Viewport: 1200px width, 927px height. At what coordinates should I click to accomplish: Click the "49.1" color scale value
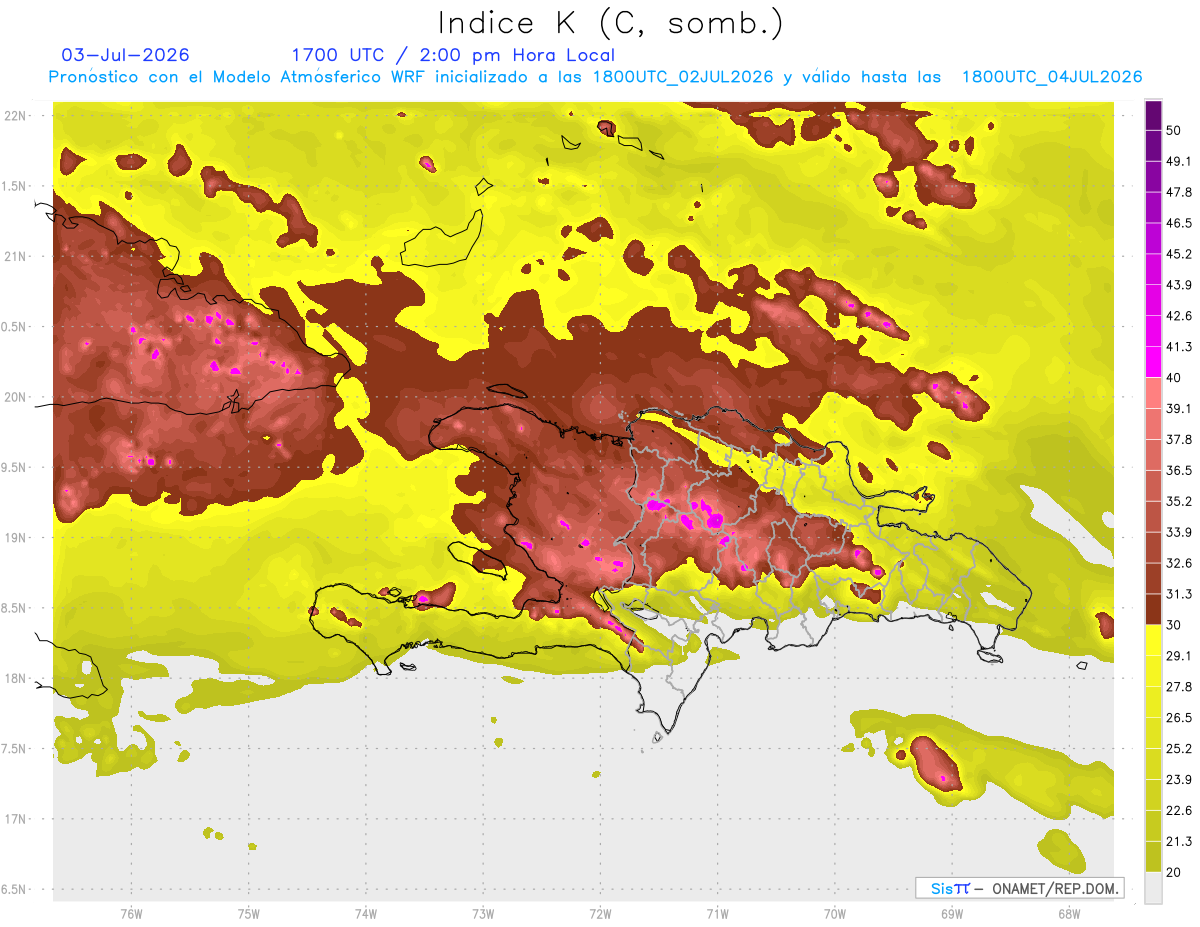click(x=1179, y=162)
